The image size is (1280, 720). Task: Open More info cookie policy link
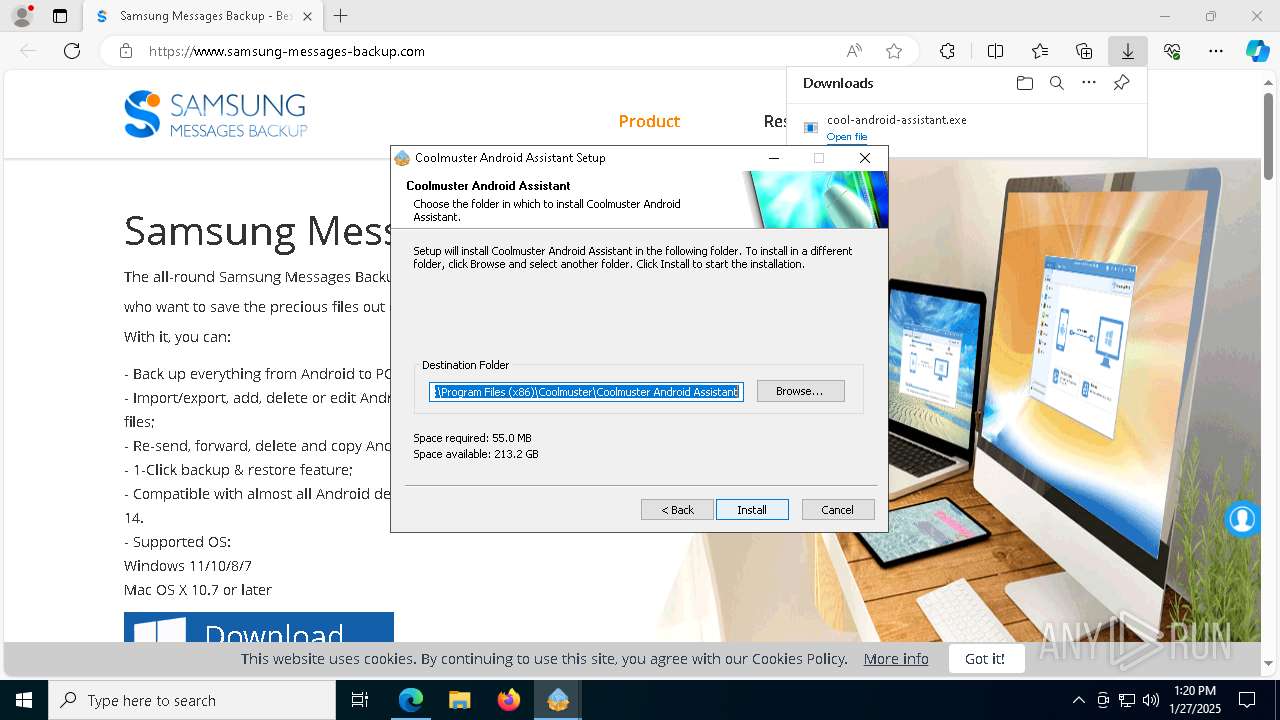tap(896, 658)
